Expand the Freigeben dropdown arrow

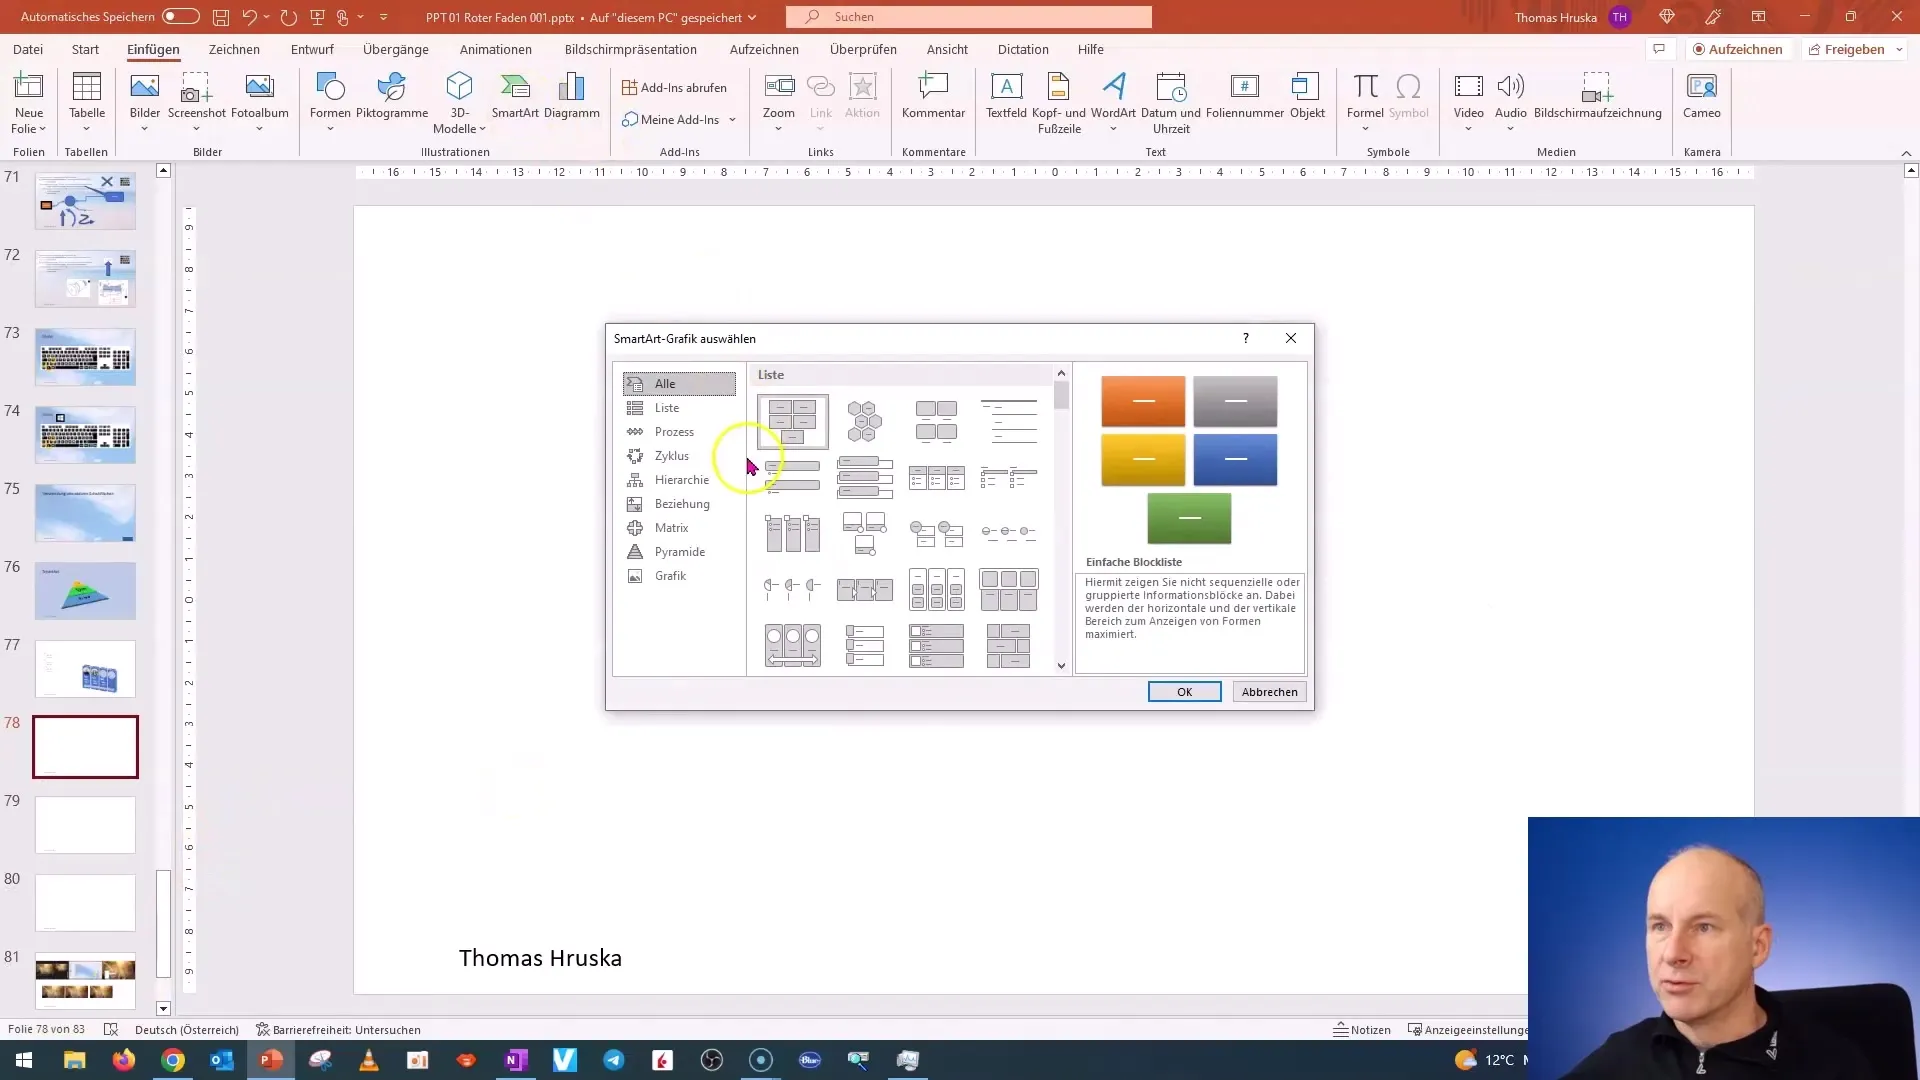(1899, 49)
